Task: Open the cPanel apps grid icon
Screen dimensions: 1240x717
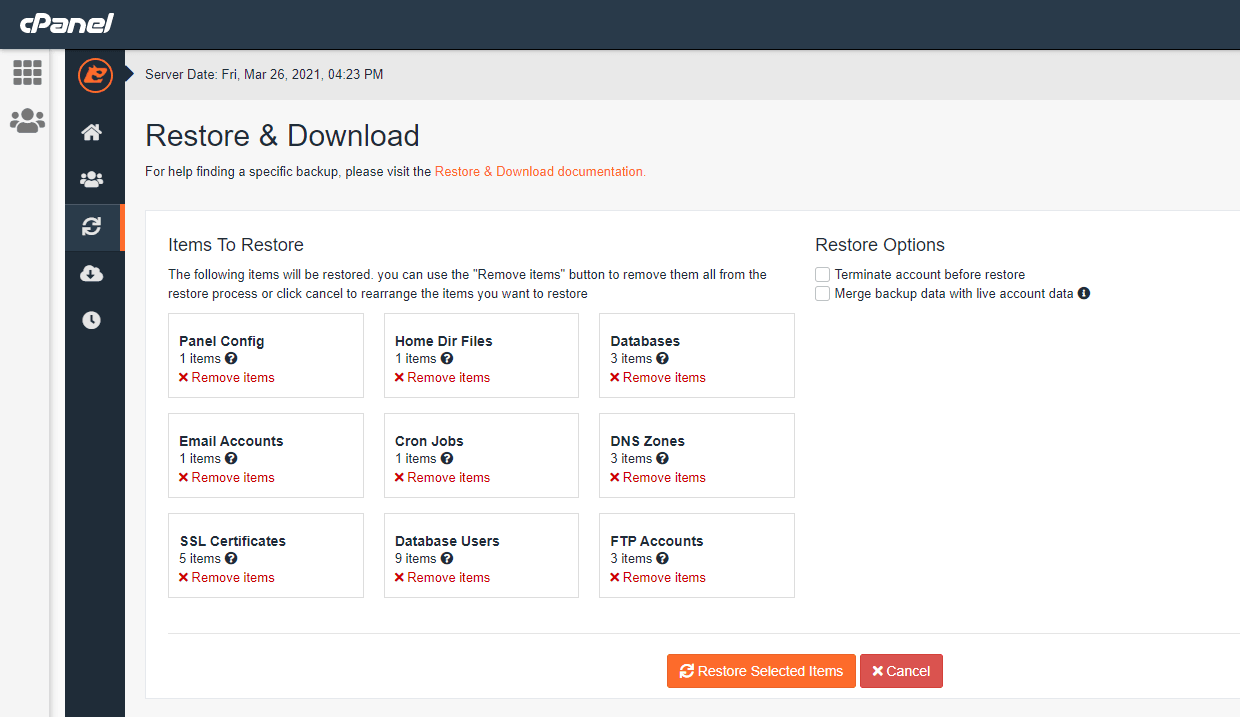Action: click(27, 72)
